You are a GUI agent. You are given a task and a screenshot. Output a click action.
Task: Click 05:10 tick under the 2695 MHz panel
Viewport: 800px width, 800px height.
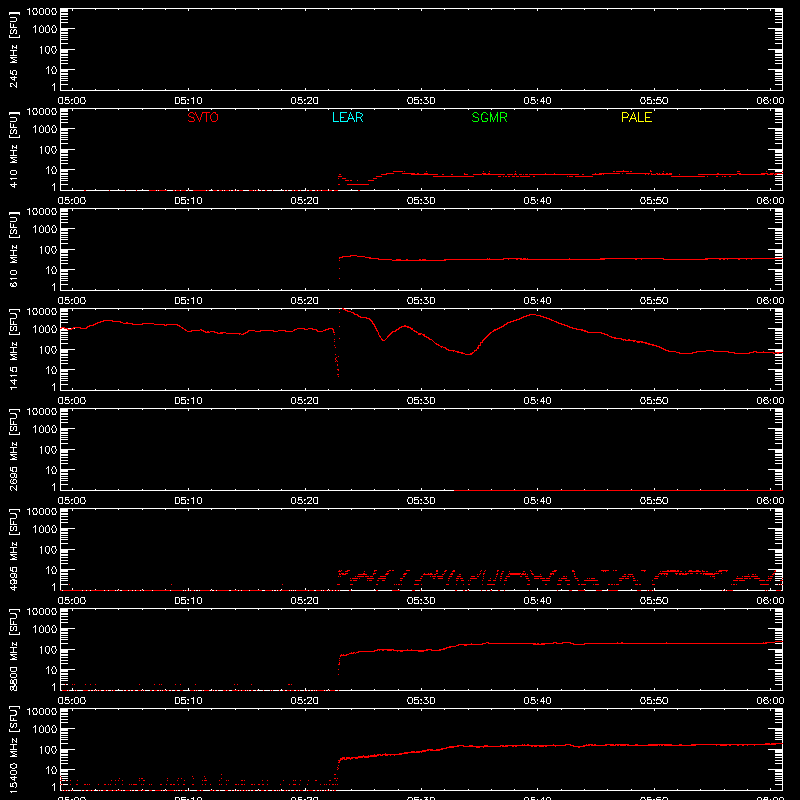pyautogui.click(x=188, y=501)
